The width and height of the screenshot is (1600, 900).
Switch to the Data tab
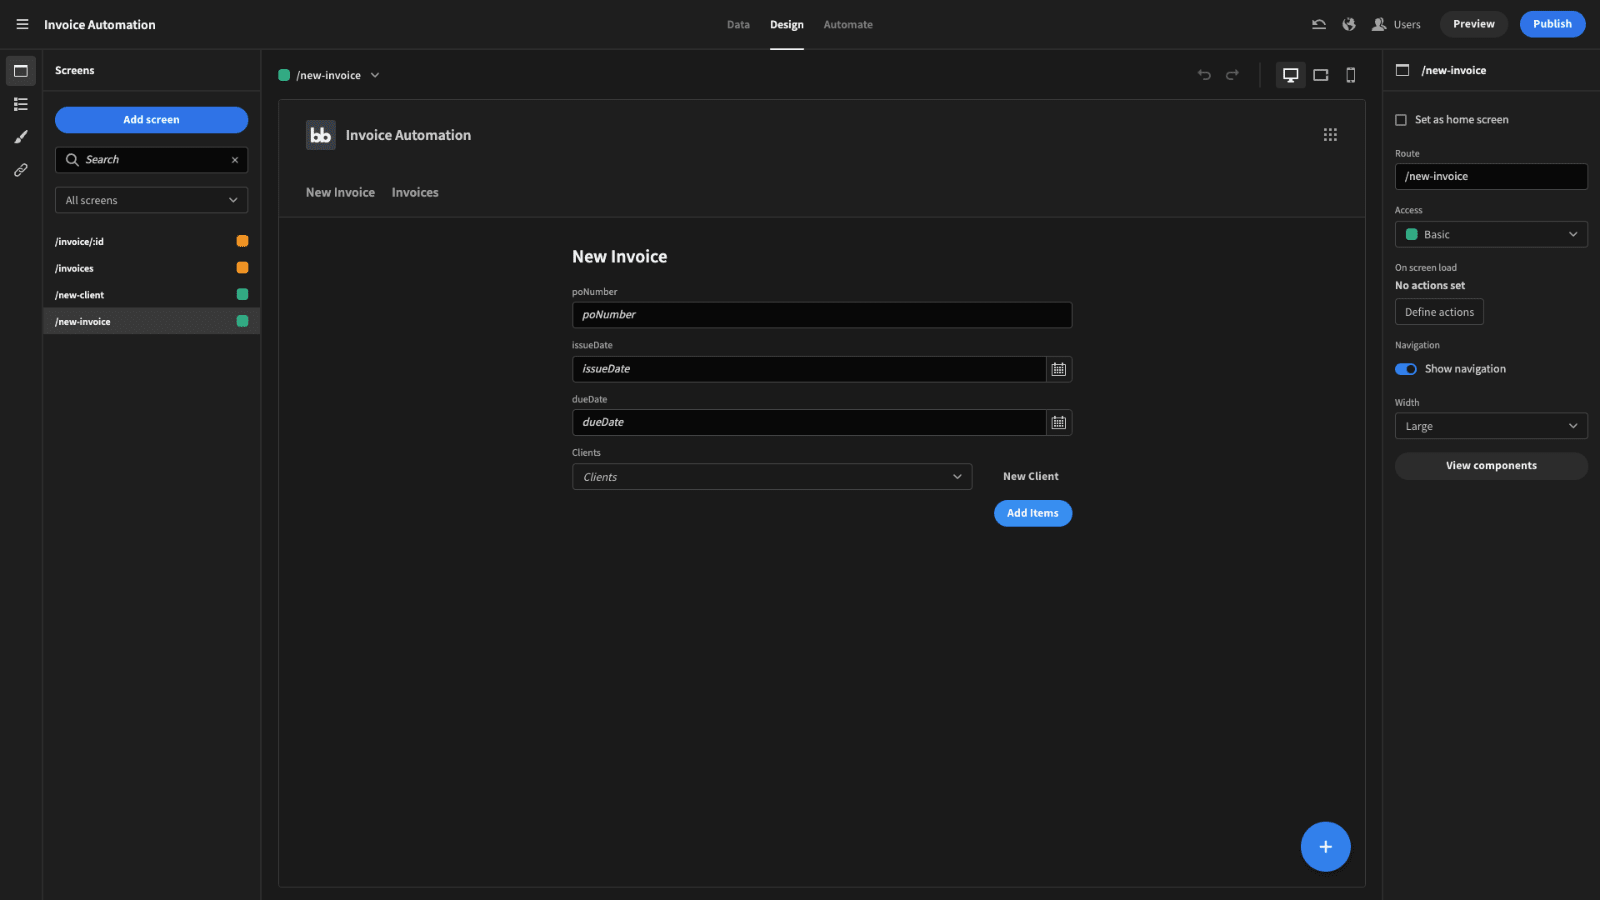coord(738,25)
